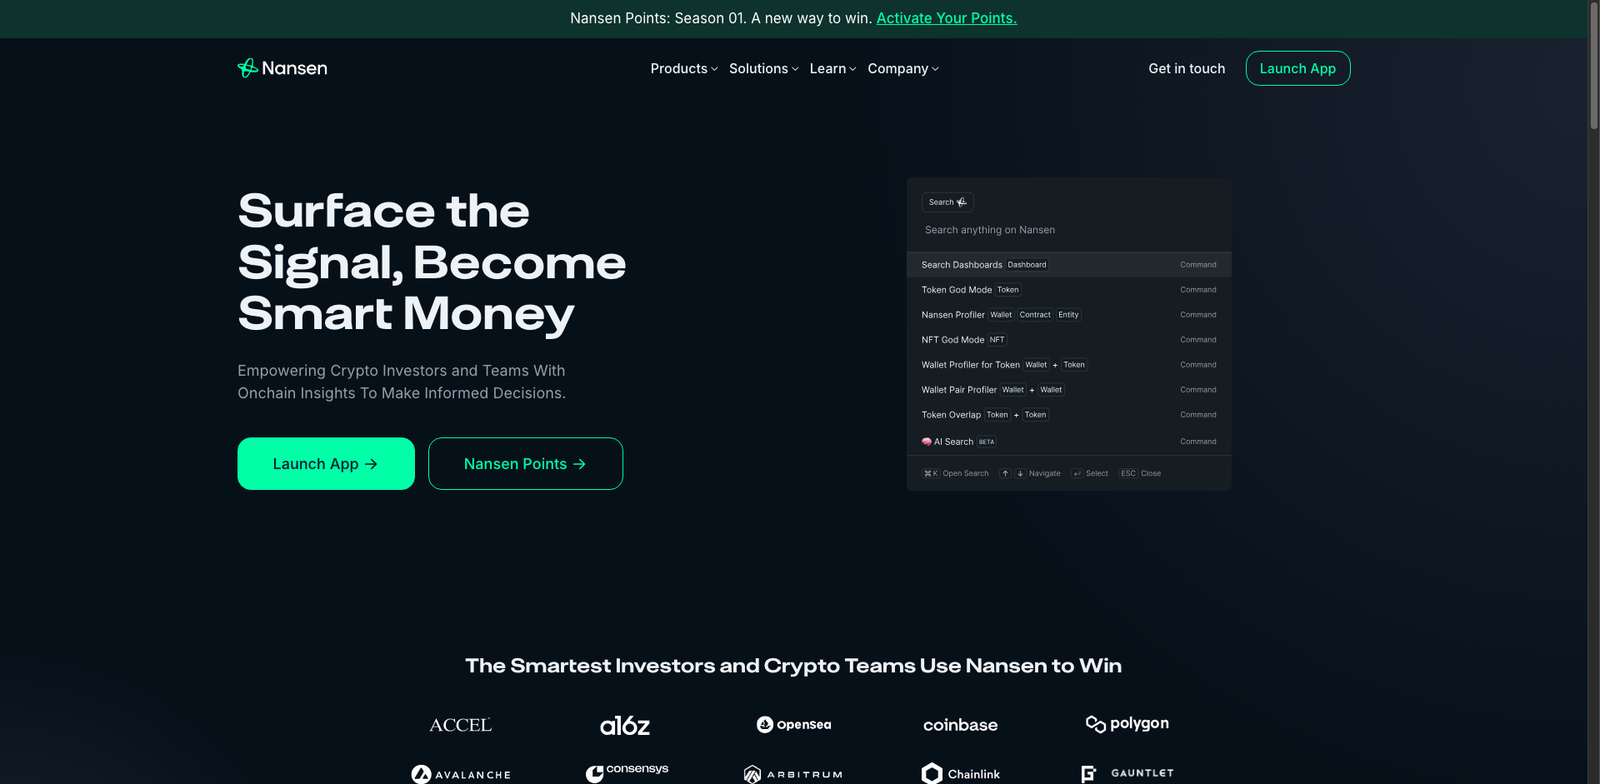Click the Accel logo
1600x784 pixels.
[460, 725]
